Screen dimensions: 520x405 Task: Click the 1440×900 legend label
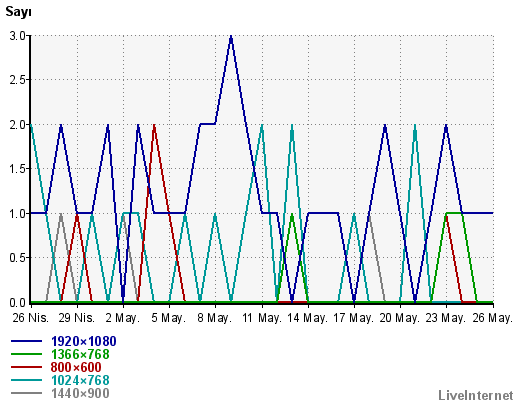click(80, 393)
